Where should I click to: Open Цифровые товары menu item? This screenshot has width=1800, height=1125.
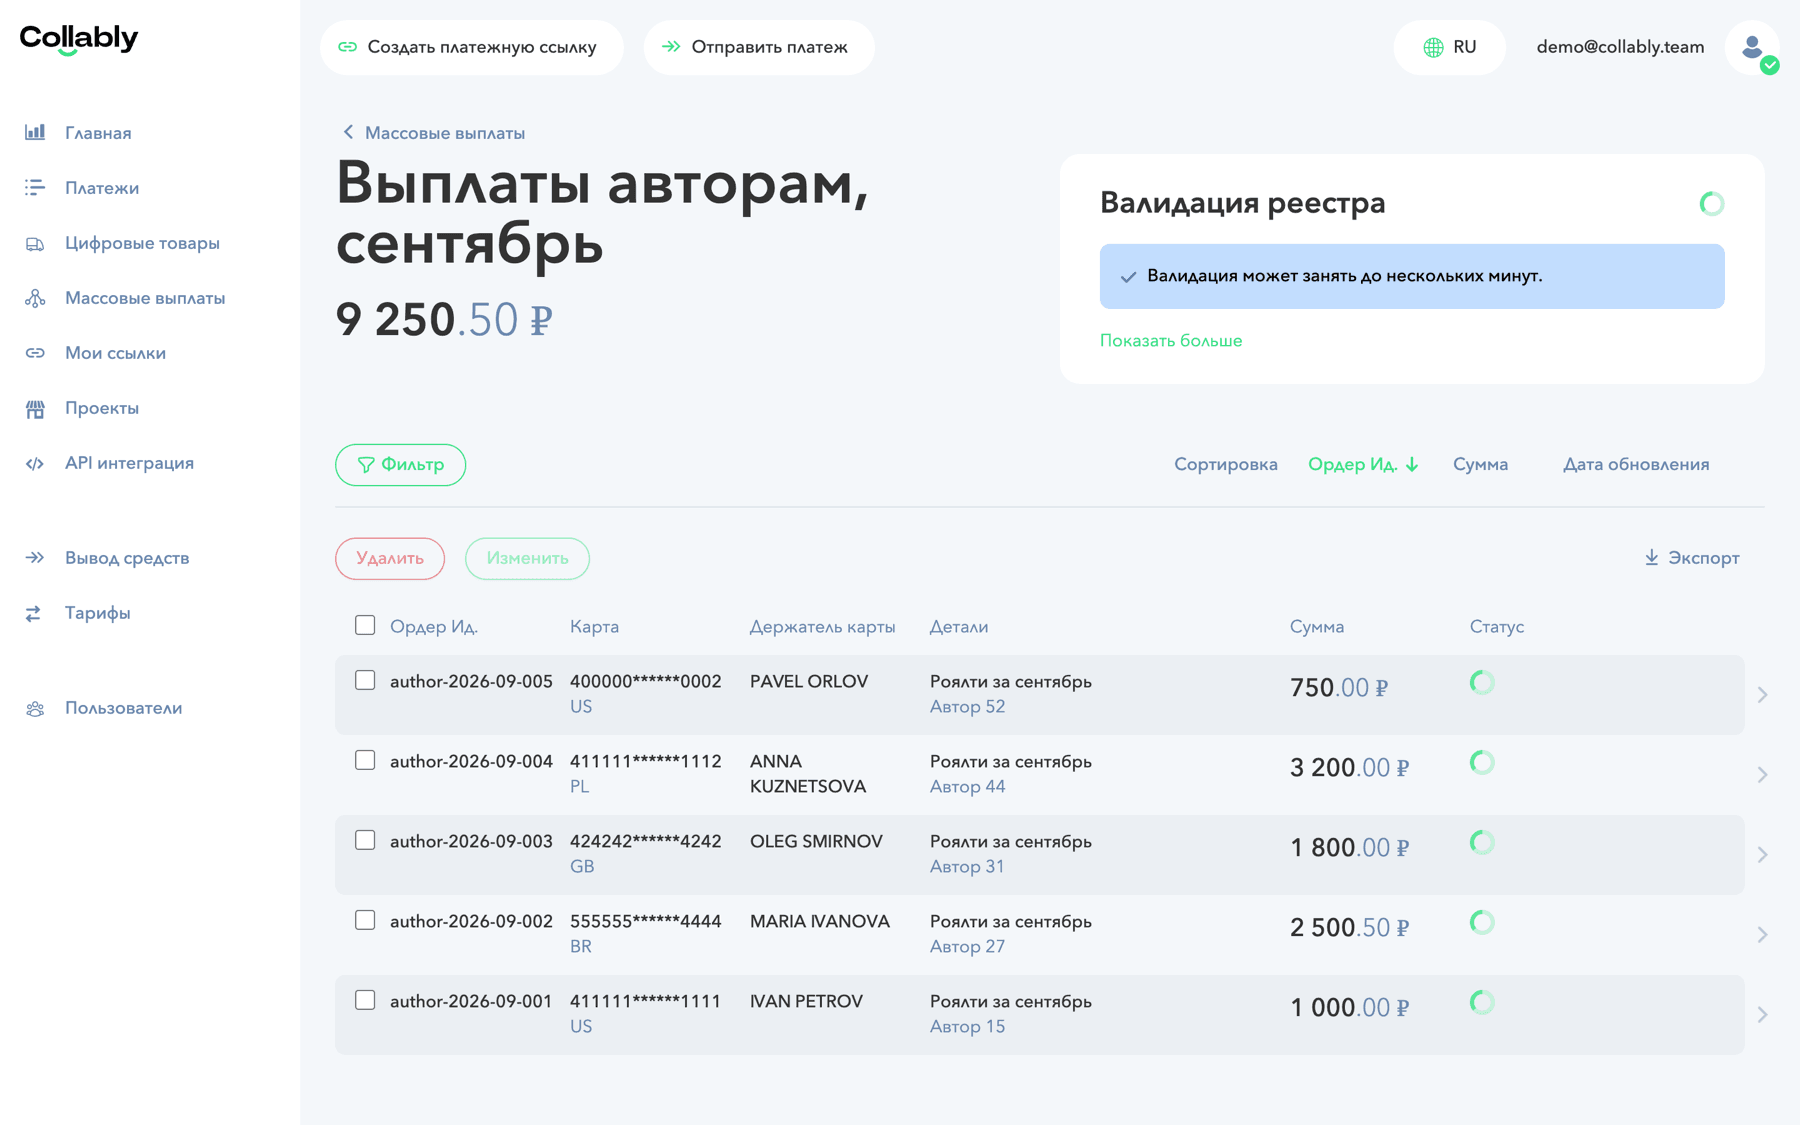[x=142, y=243]
